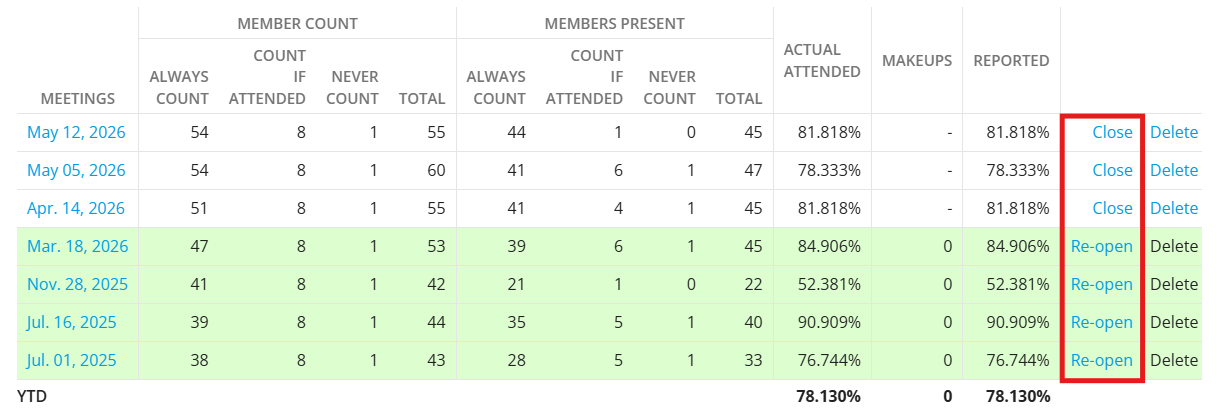Re-open the Mar. 18, 2026 meeting
This screenshot has height=411, width=1217.
[1101, 246]
